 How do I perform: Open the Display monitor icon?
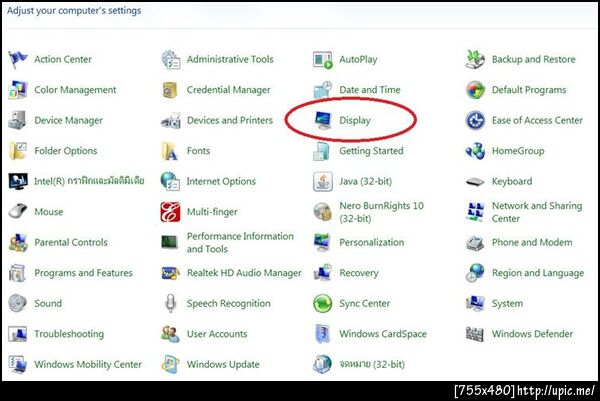coord(323,120)
